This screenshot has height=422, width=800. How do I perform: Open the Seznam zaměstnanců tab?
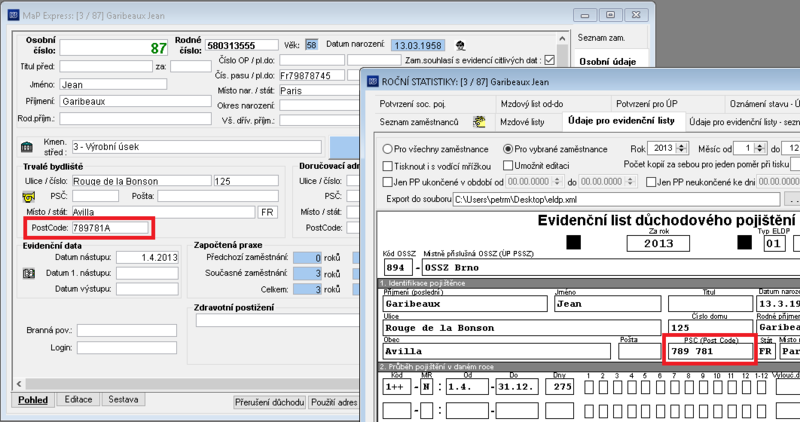[418, 122]
